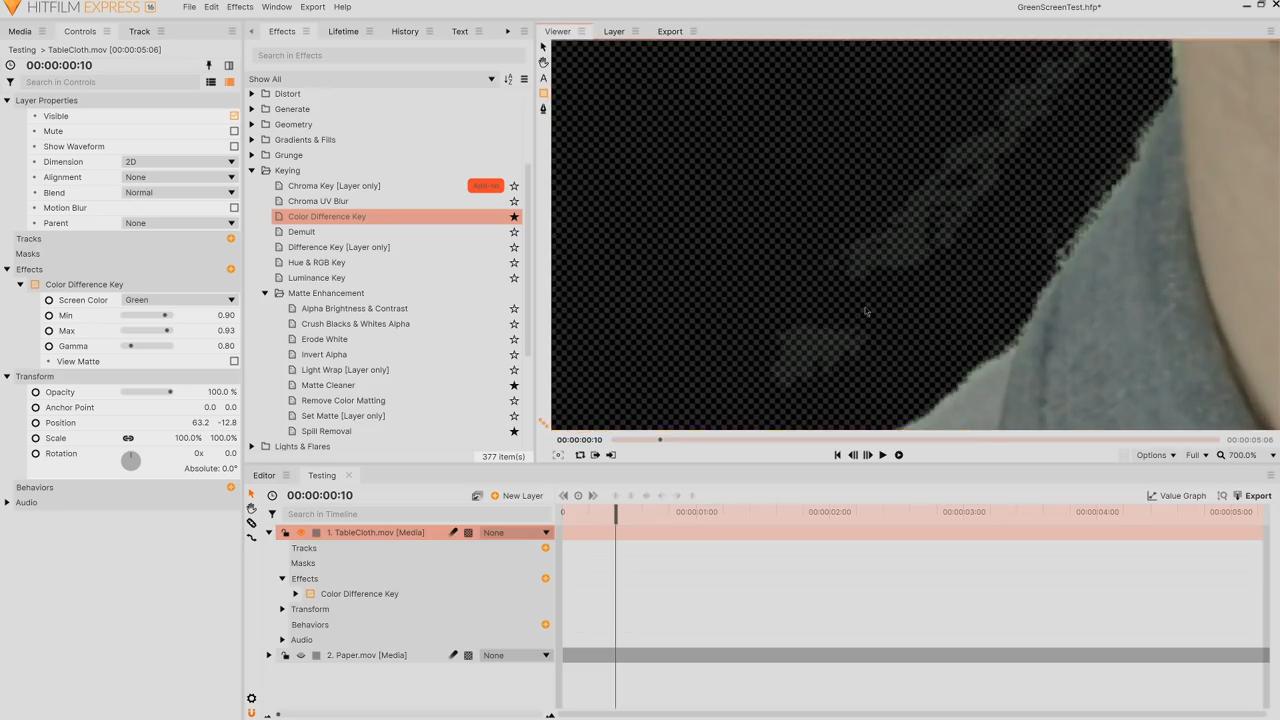Image resolution: width=1280 pixels, height=720 pixels.
Task: Open the Effects menu in menu bar
Action: click(x=240, y=7)
